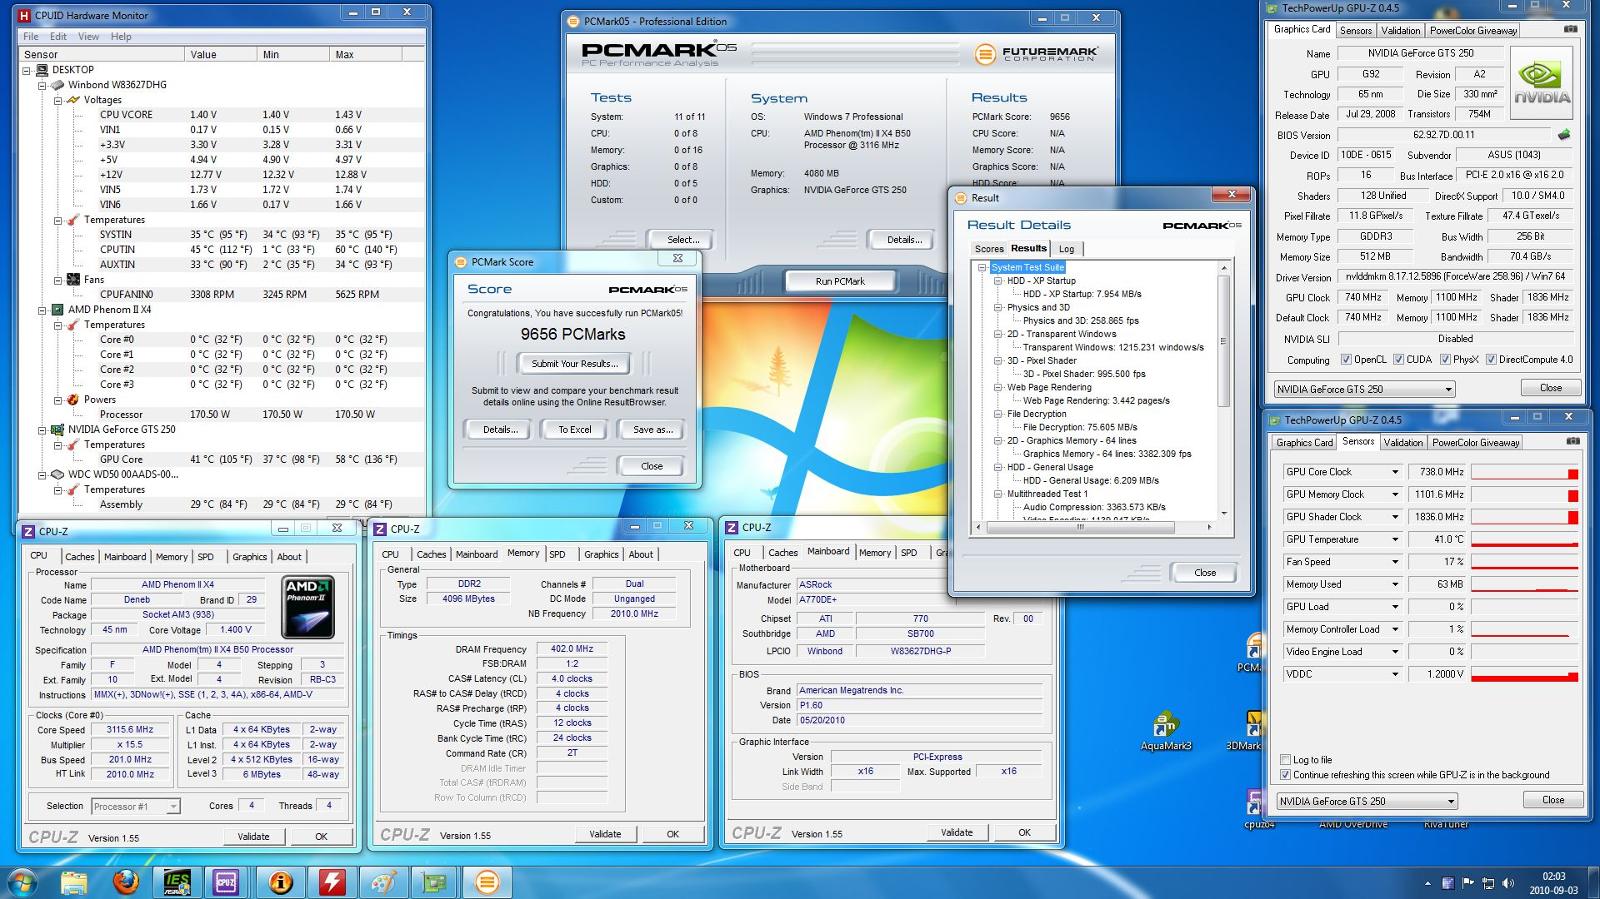Open the Caches tab in the CPU window of CPU-Z

click(x=80, y=557)
